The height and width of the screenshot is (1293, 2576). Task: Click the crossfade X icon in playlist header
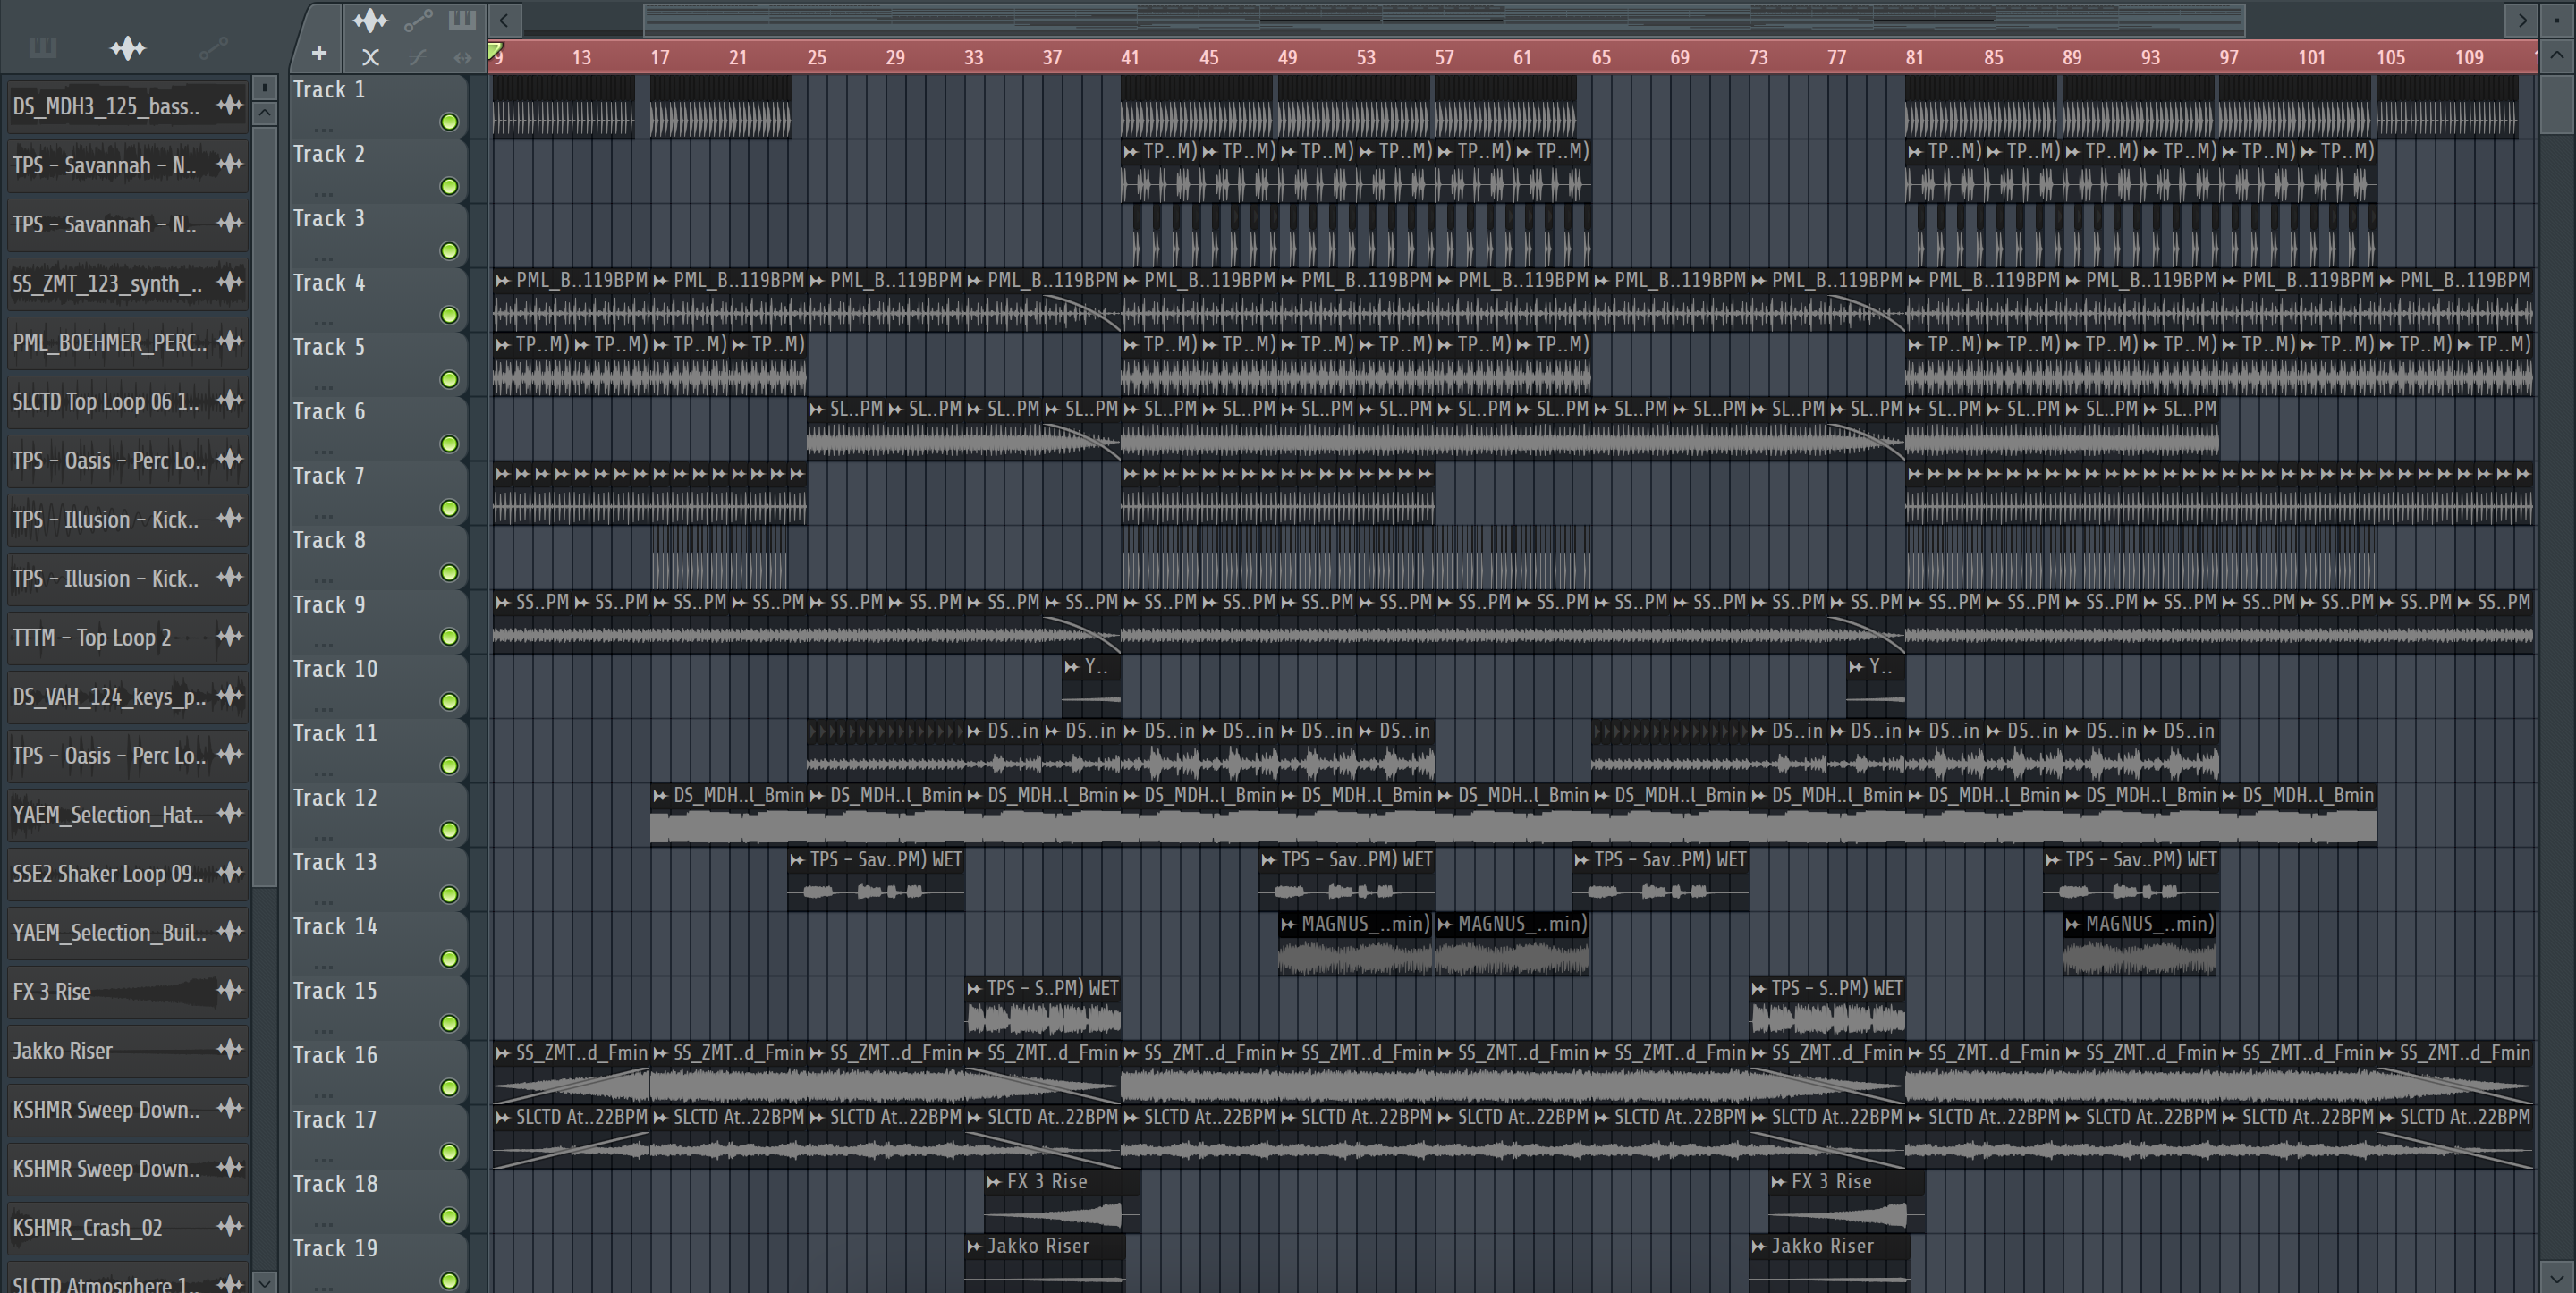click(x=370, y=58)
